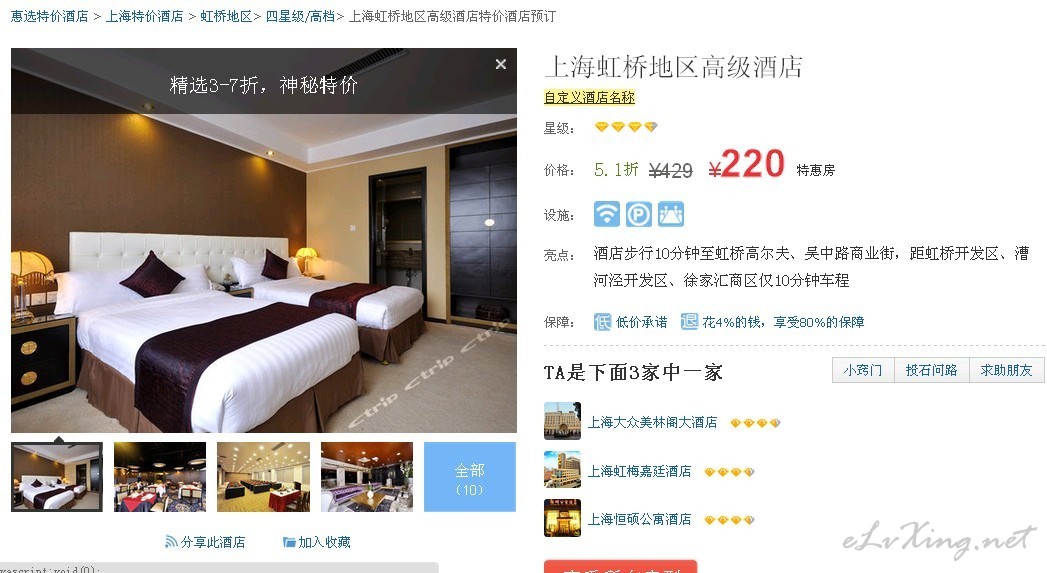Viewport: 1047px width, 573px height.
Task: Select the 小窍门 tab
Action: click(863, 370)
